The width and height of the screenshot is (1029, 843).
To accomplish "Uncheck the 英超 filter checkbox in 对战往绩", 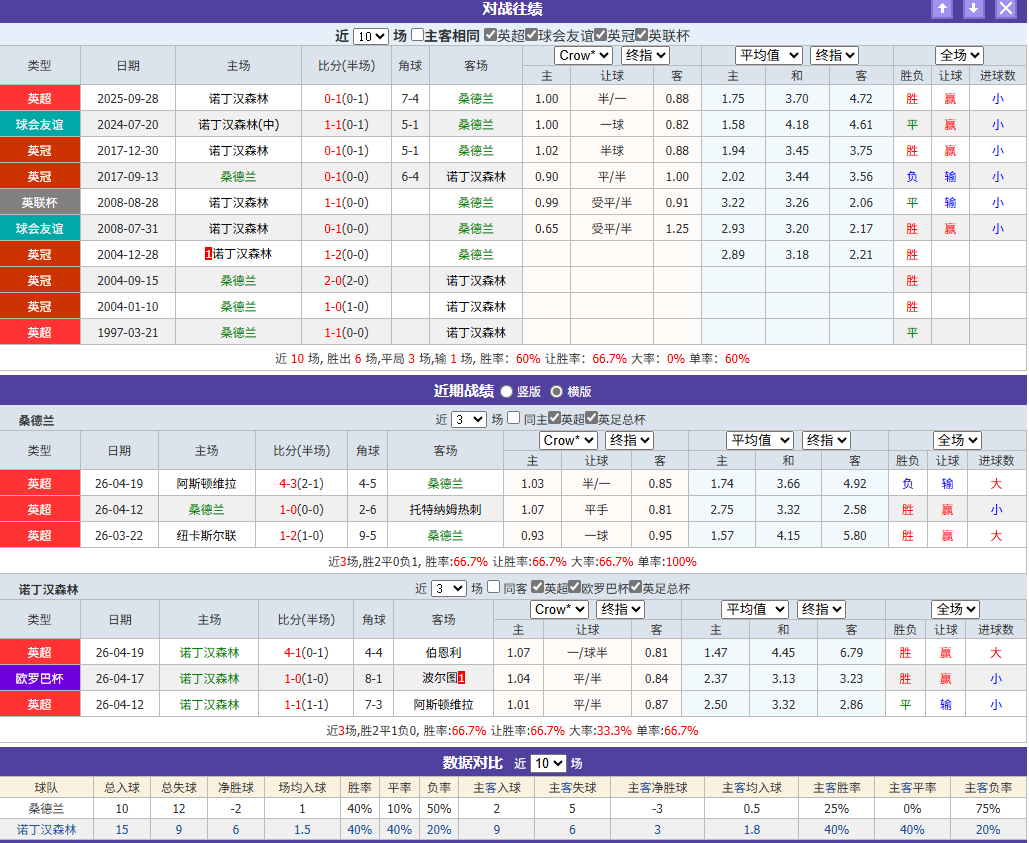I will pos(489,33).
